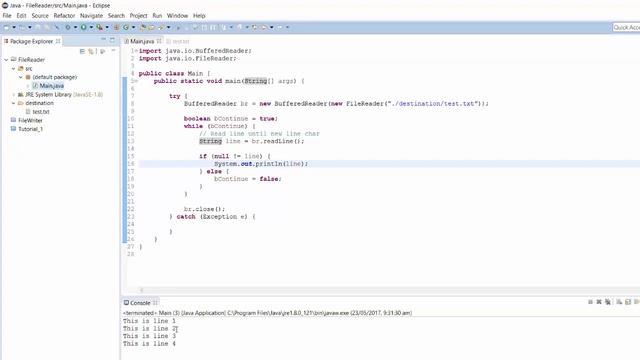Viewport: 640px width, 360px height.
Task: Switch to the test.txt editor tab
Action: (x=178, y=41)
